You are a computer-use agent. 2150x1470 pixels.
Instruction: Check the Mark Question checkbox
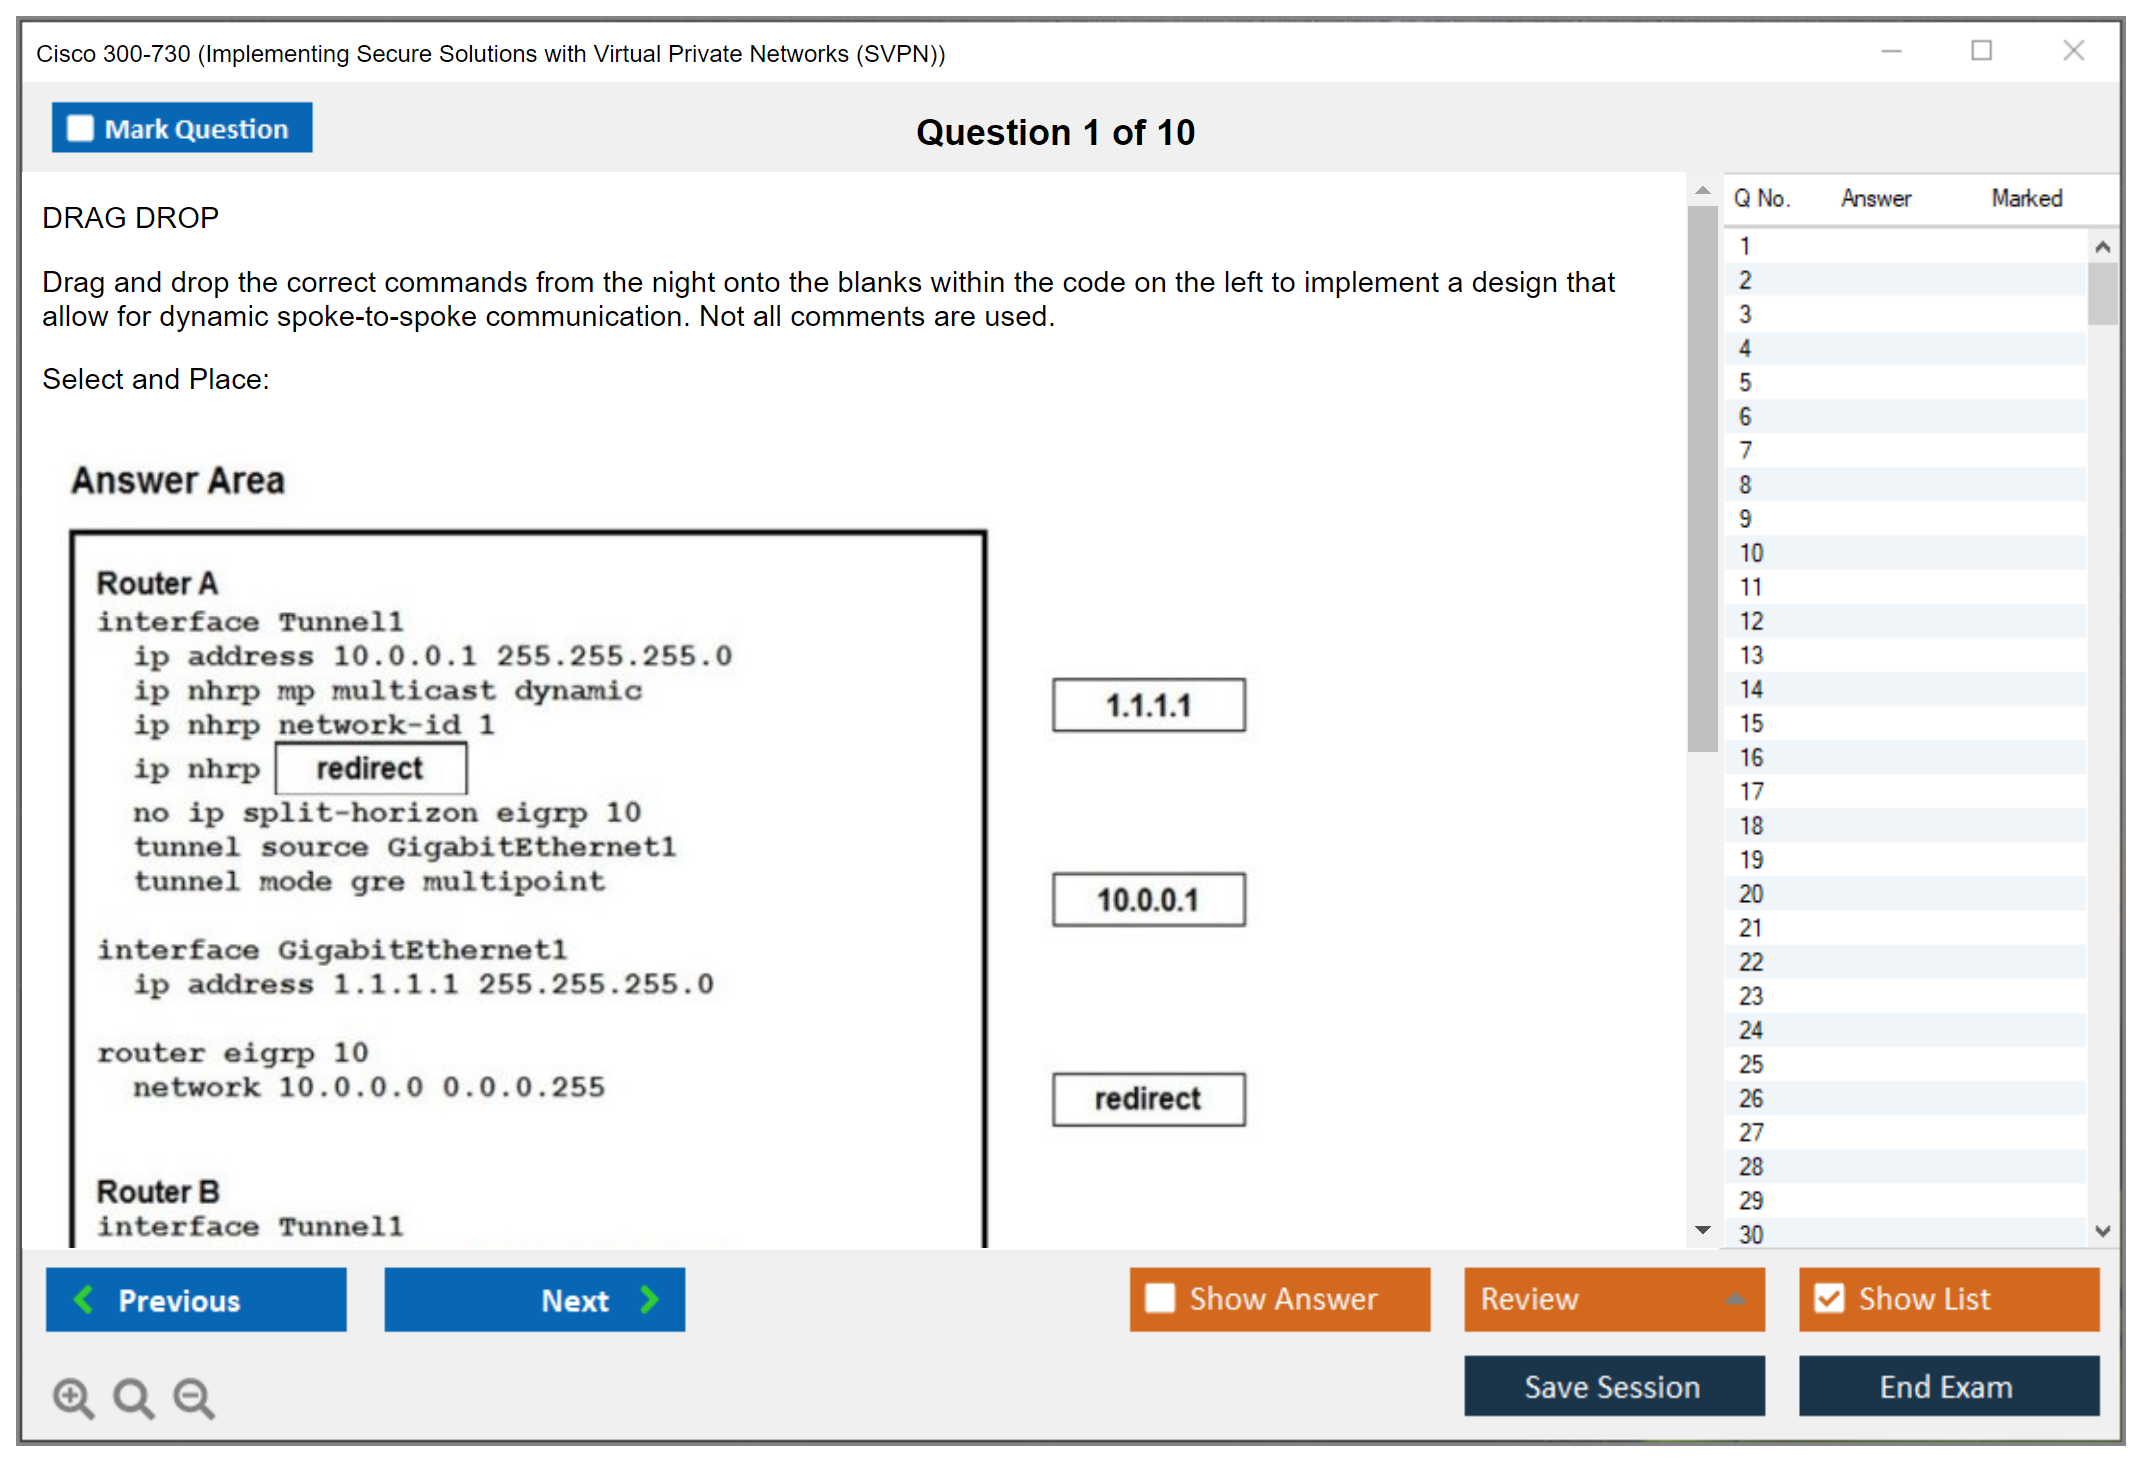click(80, 129)
